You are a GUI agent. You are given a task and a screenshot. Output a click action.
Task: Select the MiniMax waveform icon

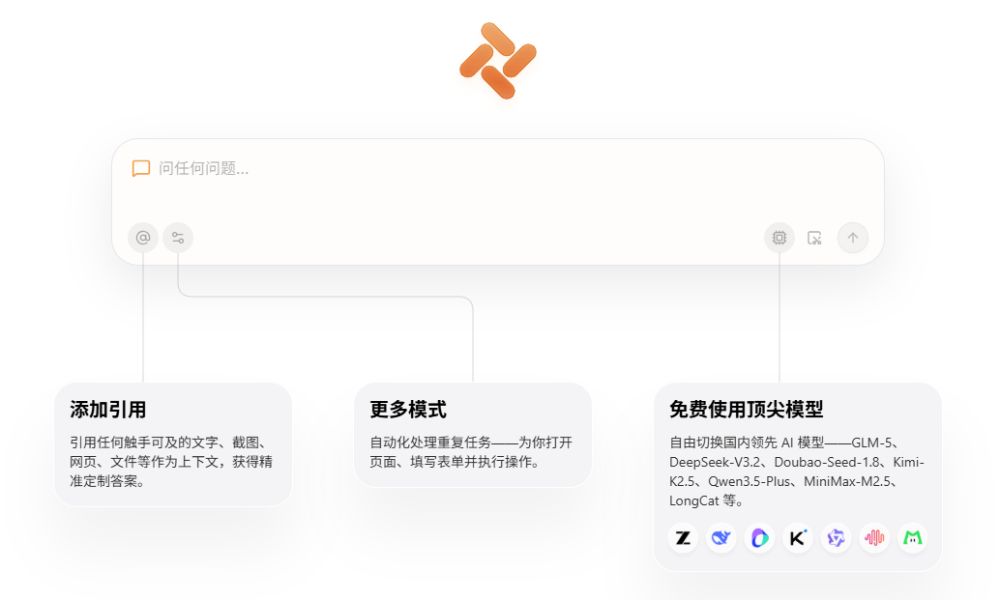[874, 538]
